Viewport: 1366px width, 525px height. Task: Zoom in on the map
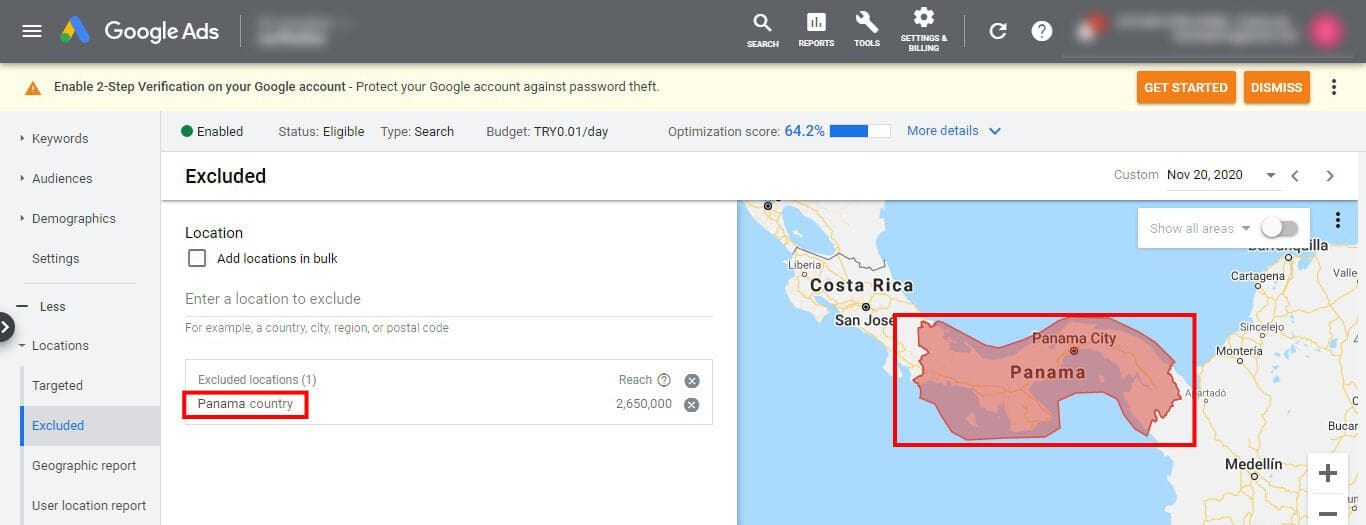pyautogui.click(x=1327, y=473)
